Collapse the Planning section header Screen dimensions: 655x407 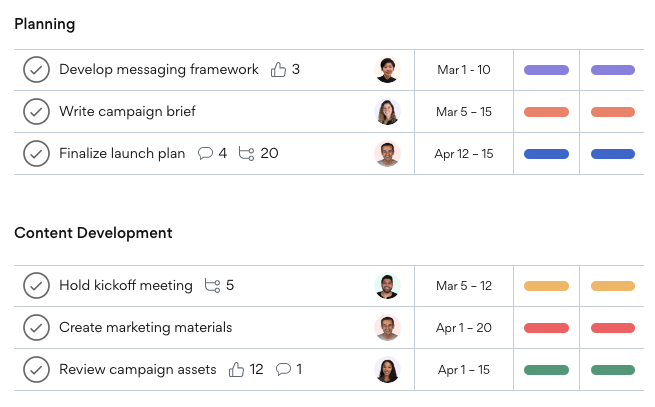pyautogui.click(x=45, y=24)
